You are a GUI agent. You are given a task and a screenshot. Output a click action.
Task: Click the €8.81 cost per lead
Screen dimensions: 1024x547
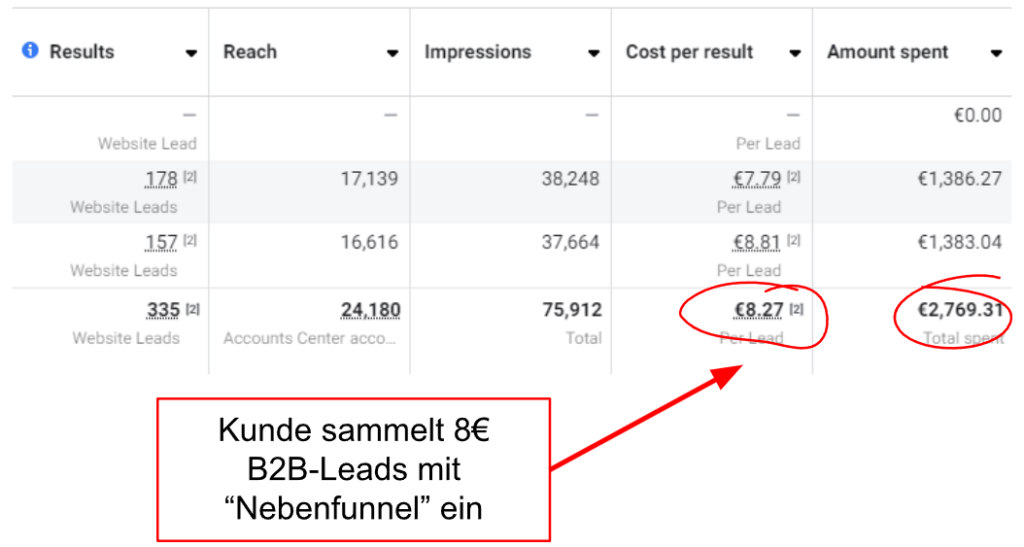point(757,242)
